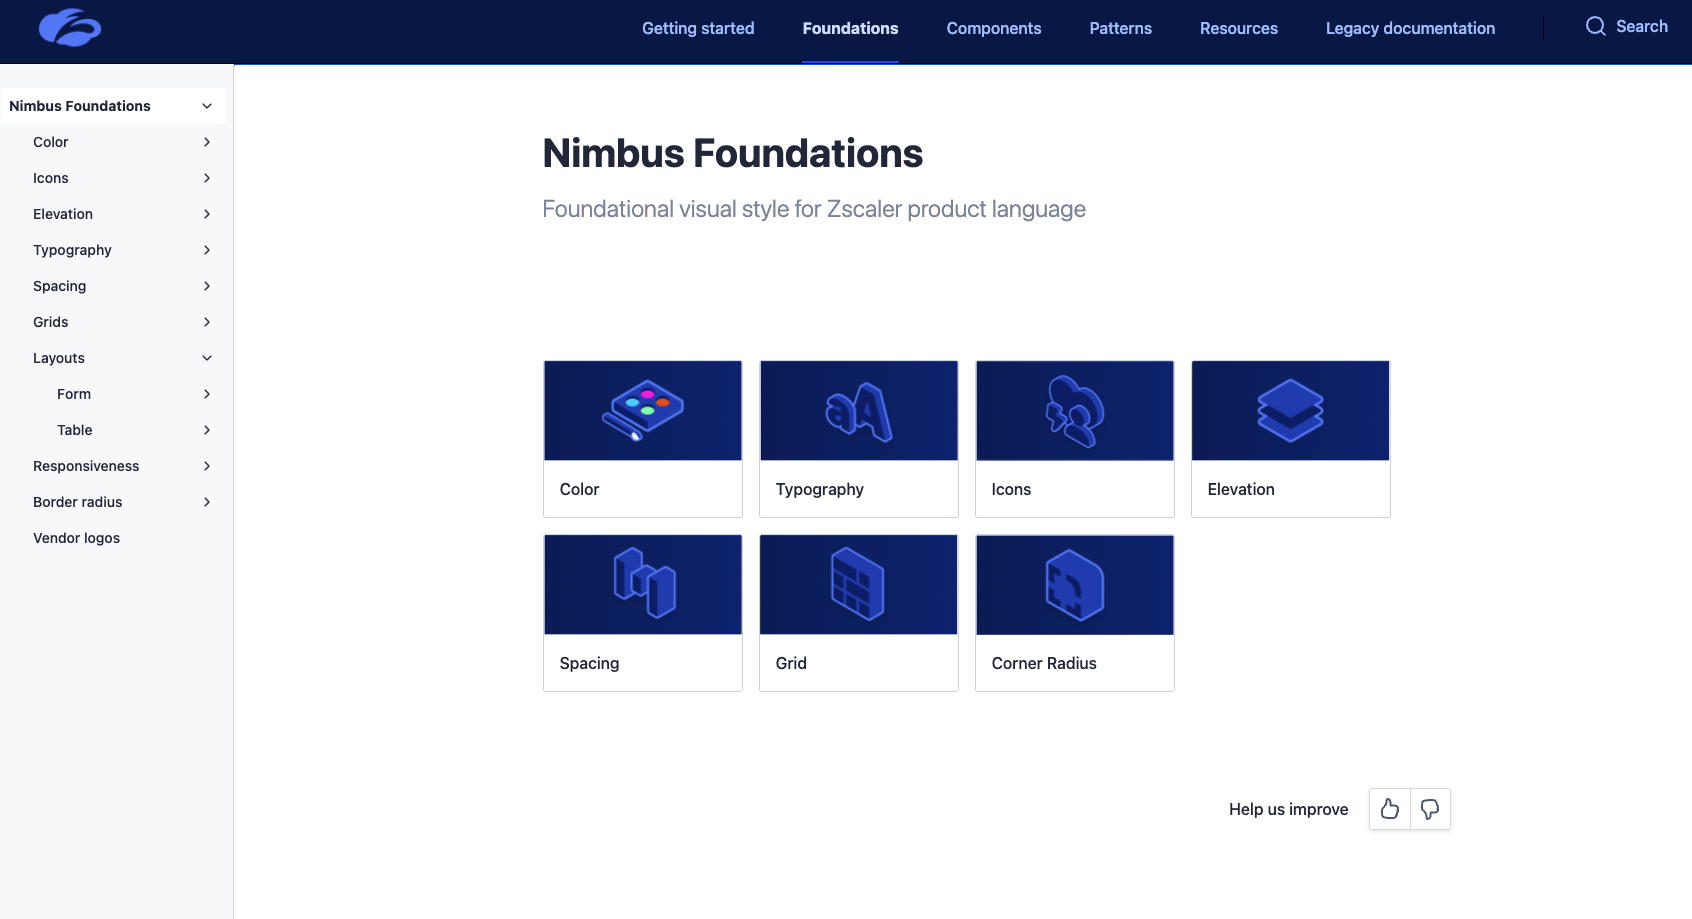Open Vendor logos in the sidebar

(77, 538)
